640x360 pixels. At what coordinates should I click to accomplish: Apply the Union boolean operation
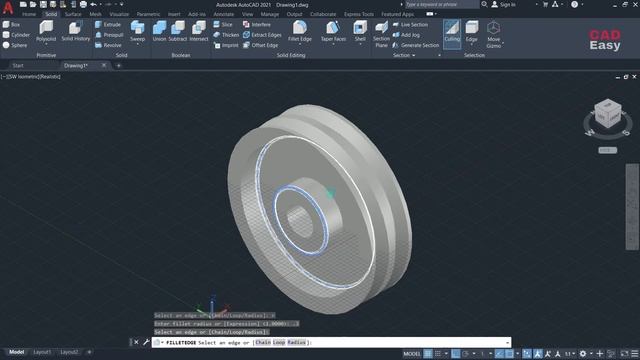(x=159, y=31)
